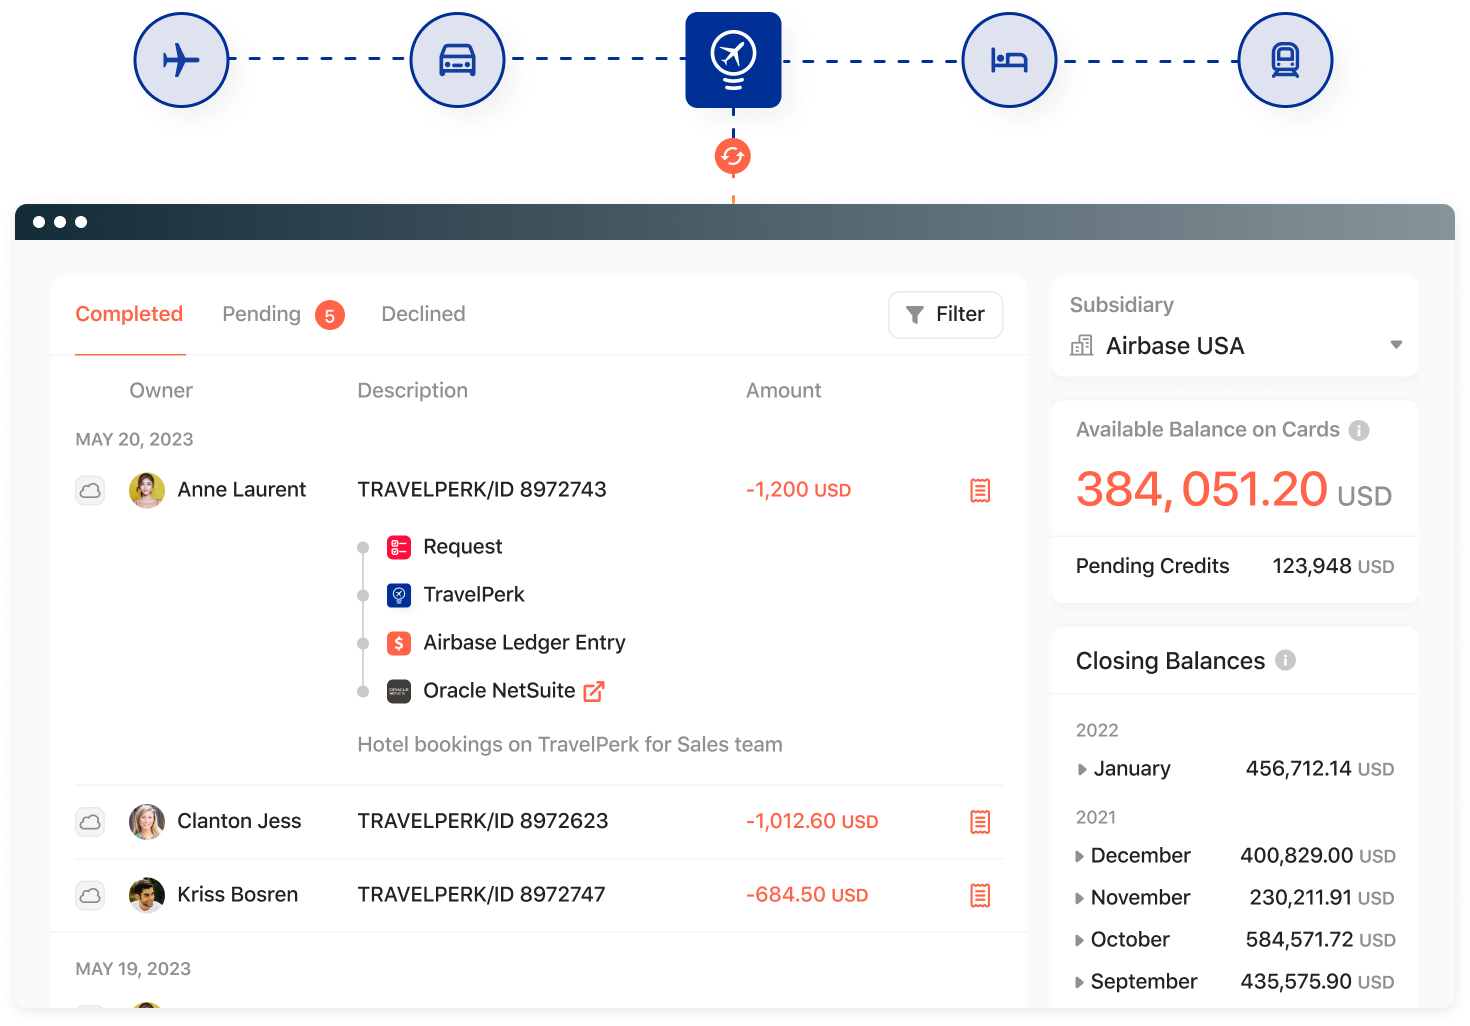
Task: Click the train icon circle
Action: click(x=1285, y=60)
